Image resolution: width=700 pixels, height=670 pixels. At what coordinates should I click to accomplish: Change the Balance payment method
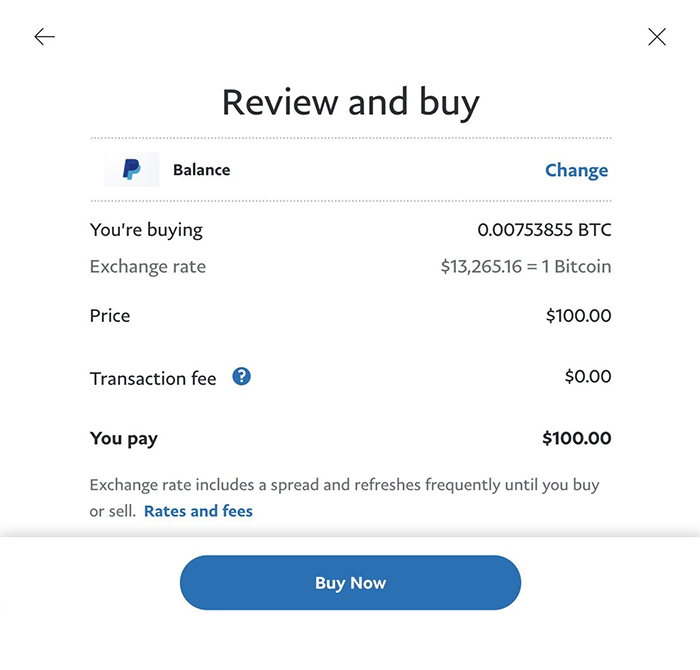(x=576, y=170)
